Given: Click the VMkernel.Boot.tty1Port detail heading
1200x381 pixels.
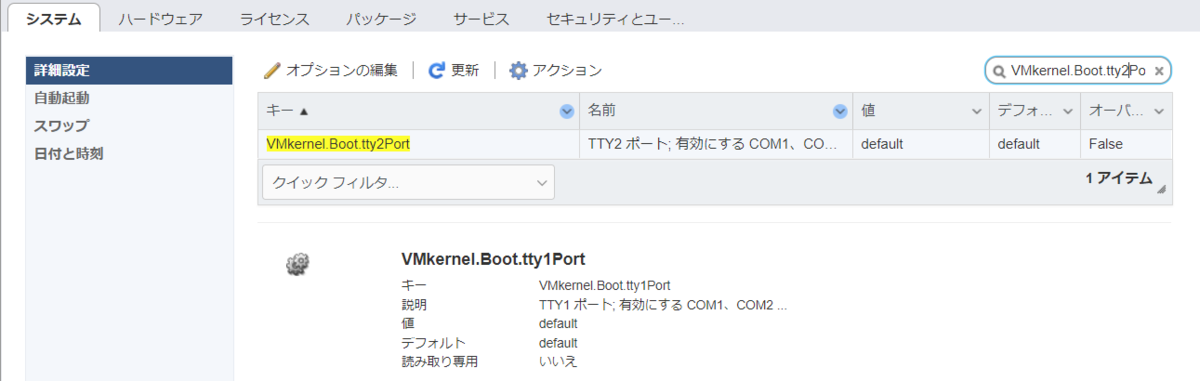Looking at the screenshot, I should click(492, 259).
